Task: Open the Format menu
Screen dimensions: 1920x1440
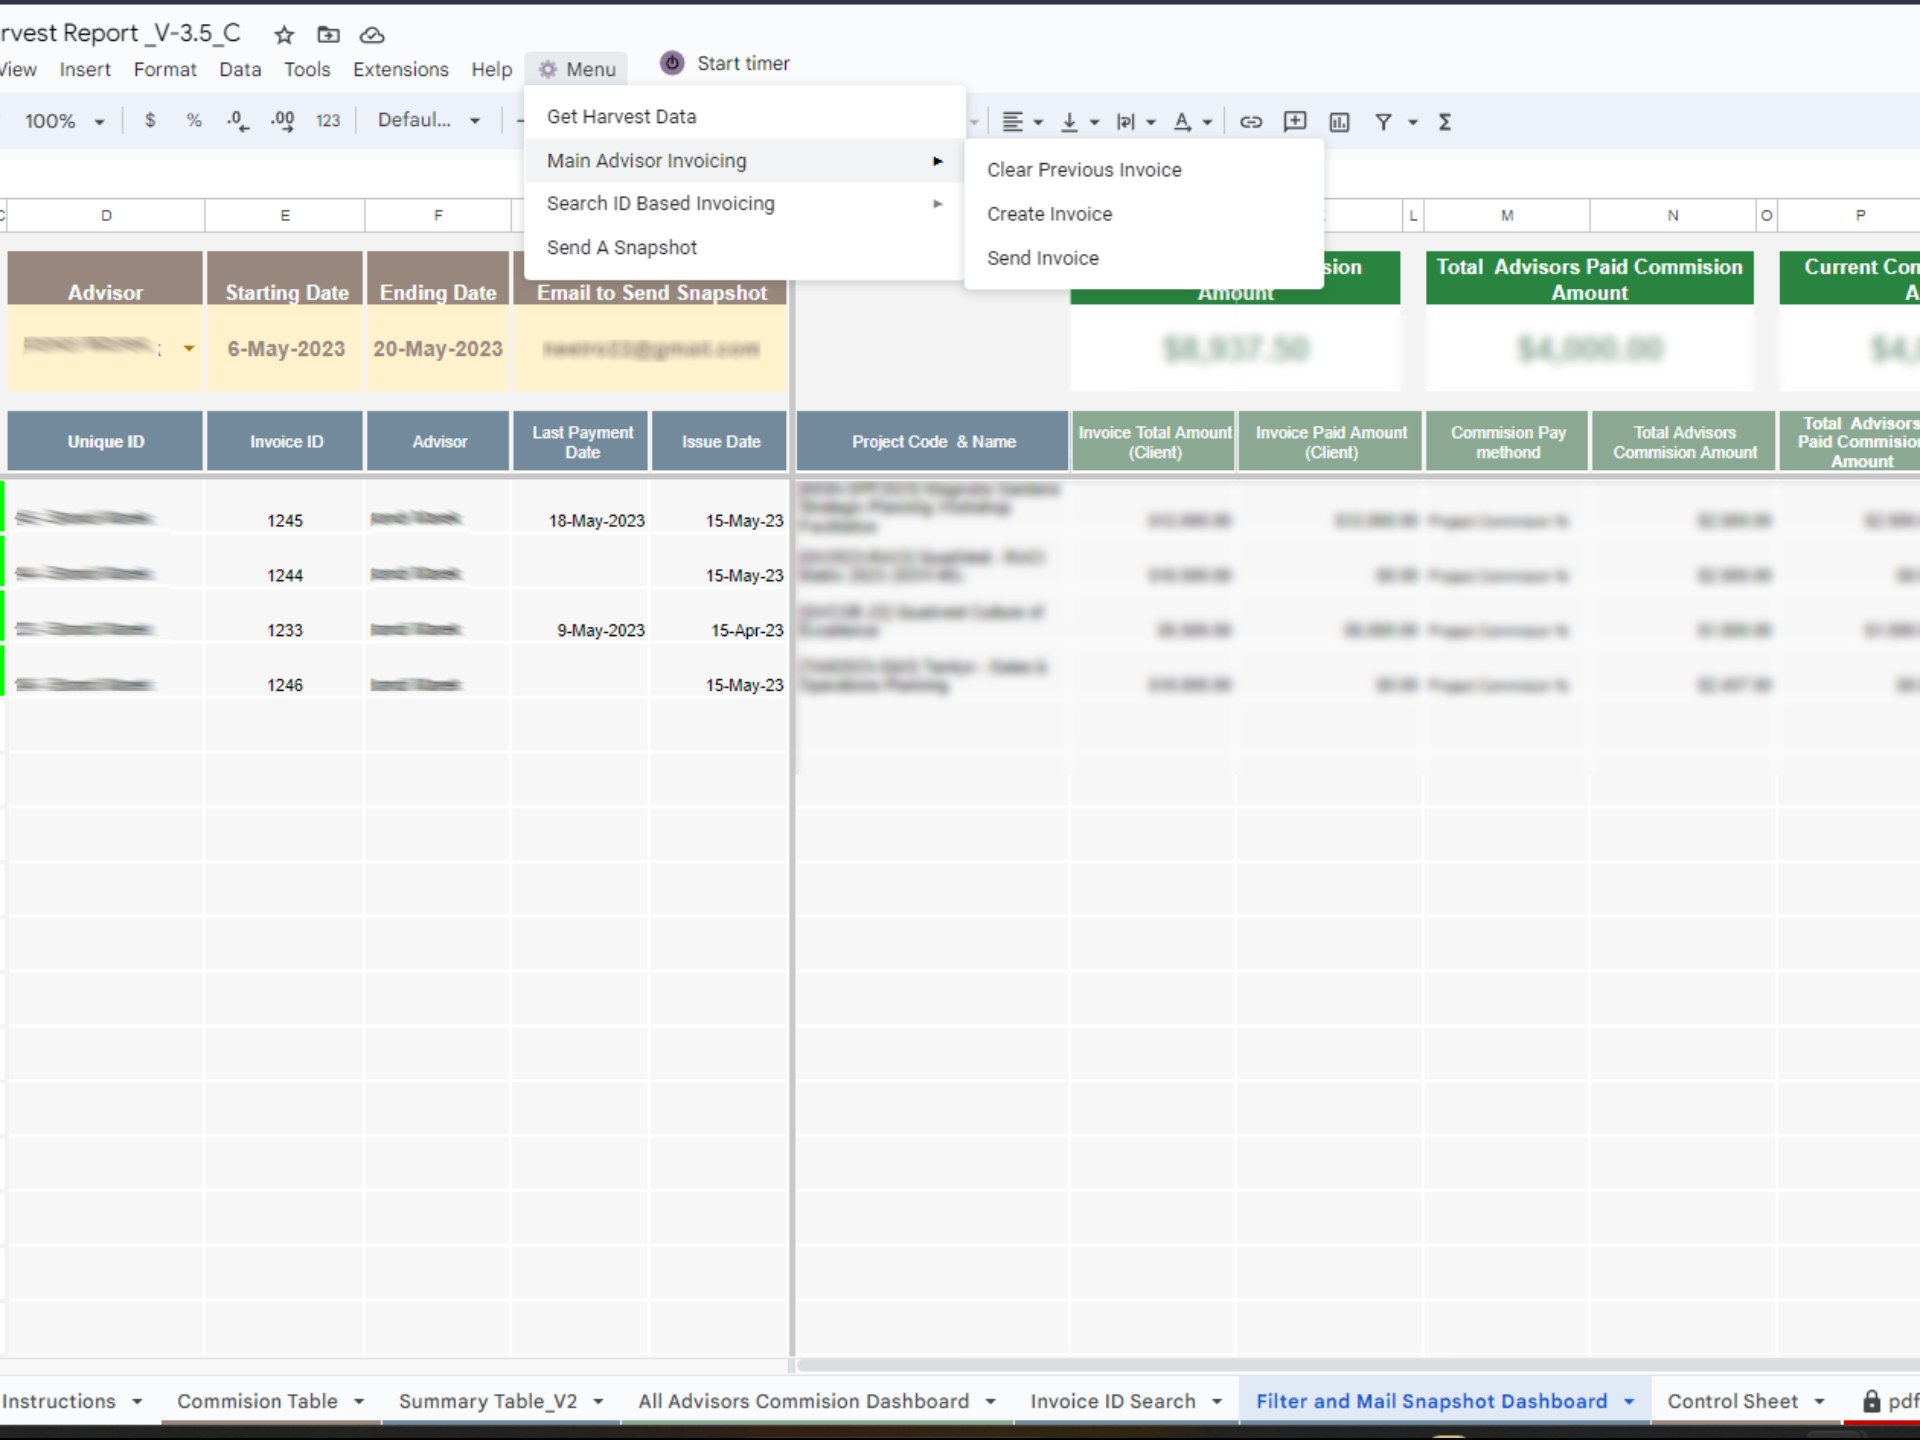Action: (x=165, y=69)
